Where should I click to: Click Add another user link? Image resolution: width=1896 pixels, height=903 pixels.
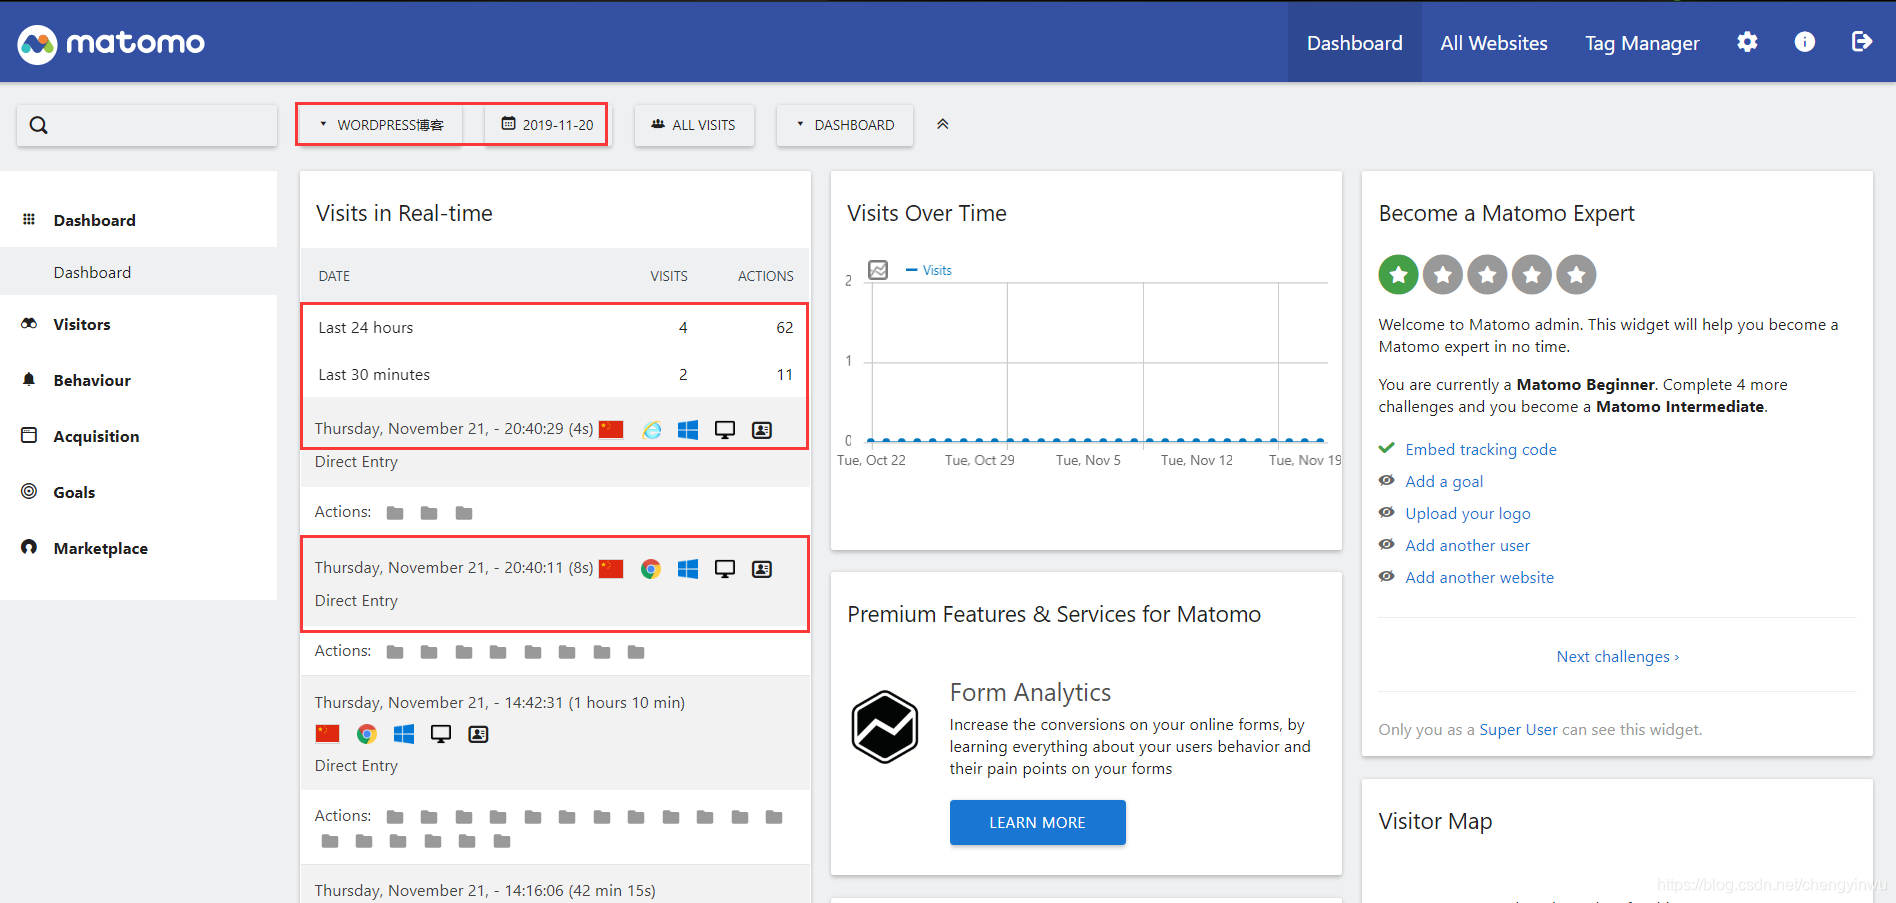(1467, 545)
